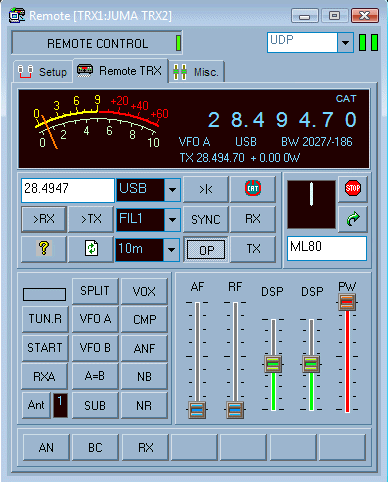Click the frequency input field 28.4947
The width and height of the screenshot is (388, 482).
click(x=68, y=190)
